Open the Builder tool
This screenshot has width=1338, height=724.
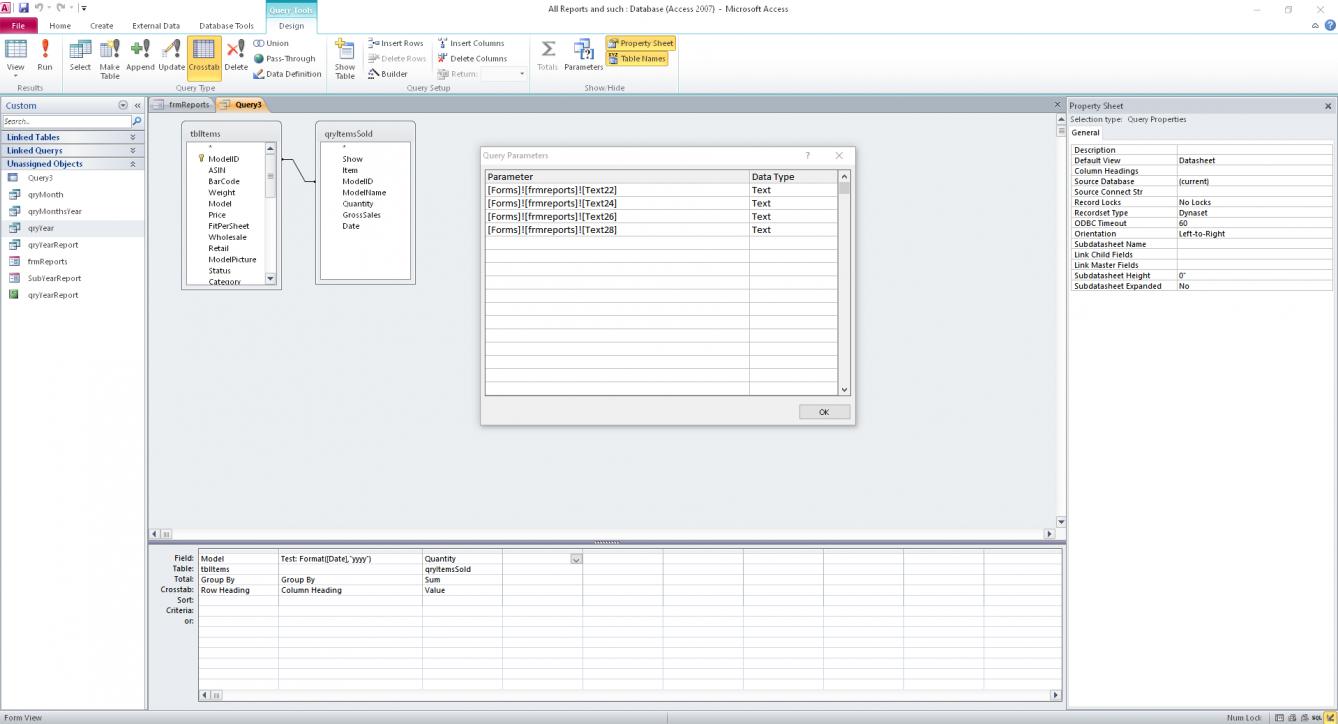click(x=388, y=74)
